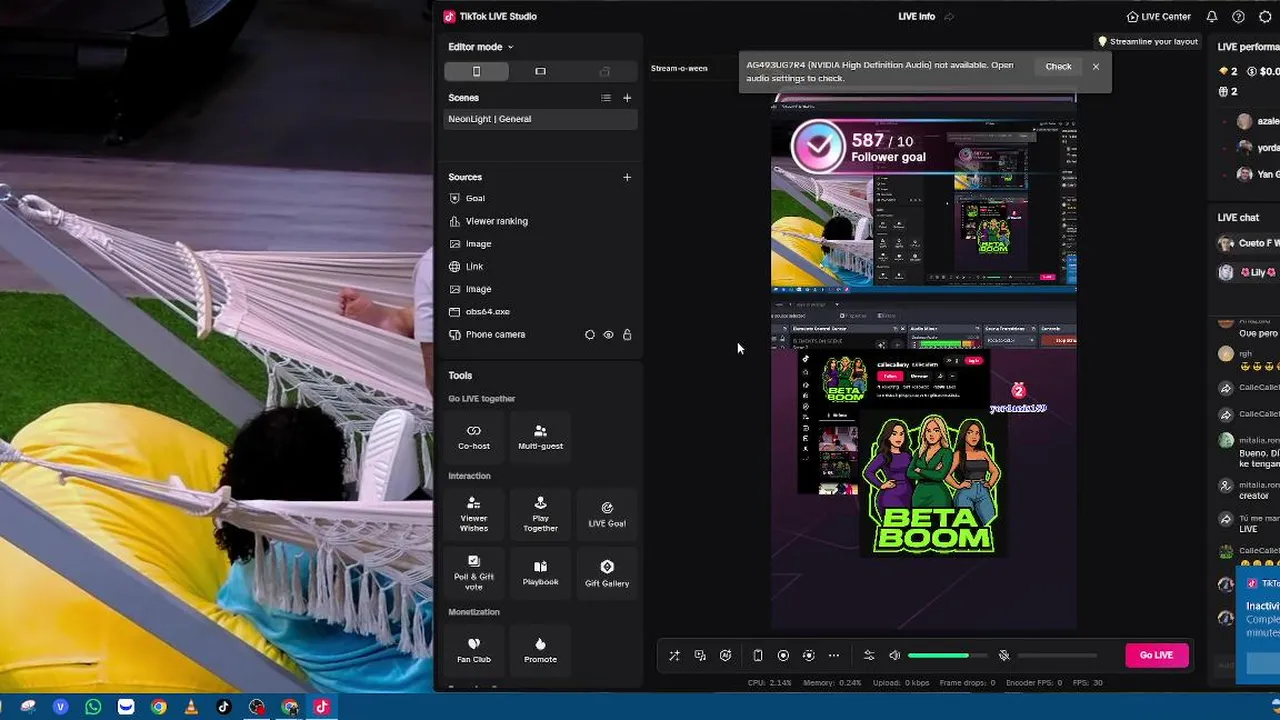
Task: Open the scenes list options icon
Action: pyautogui.click(x=605, y=98)
